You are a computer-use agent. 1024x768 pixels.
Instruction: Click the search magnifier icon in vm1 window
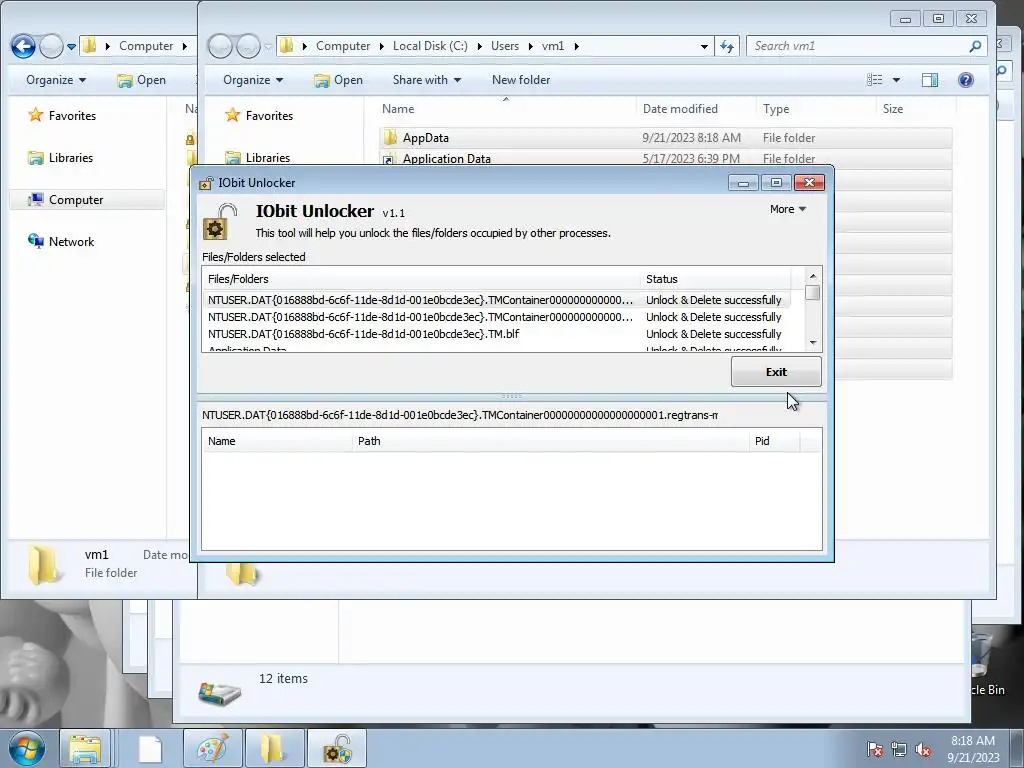pos(976,46)
